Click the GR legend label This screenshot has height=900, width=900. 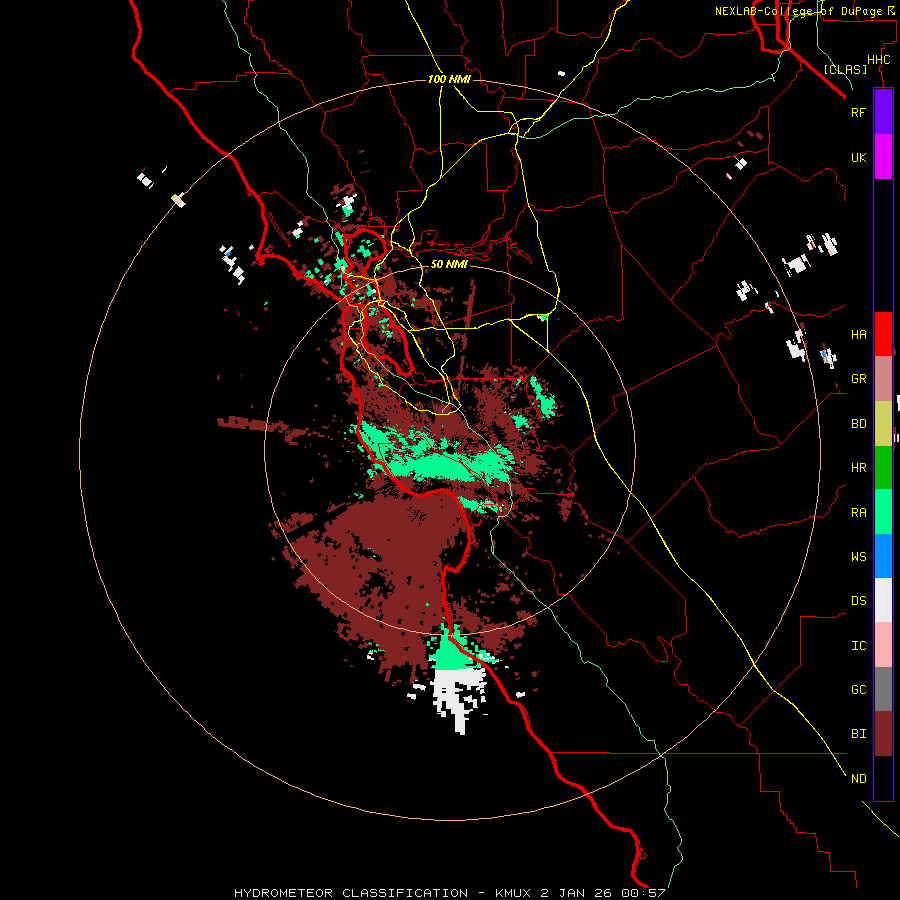click(x=858, y=379)
